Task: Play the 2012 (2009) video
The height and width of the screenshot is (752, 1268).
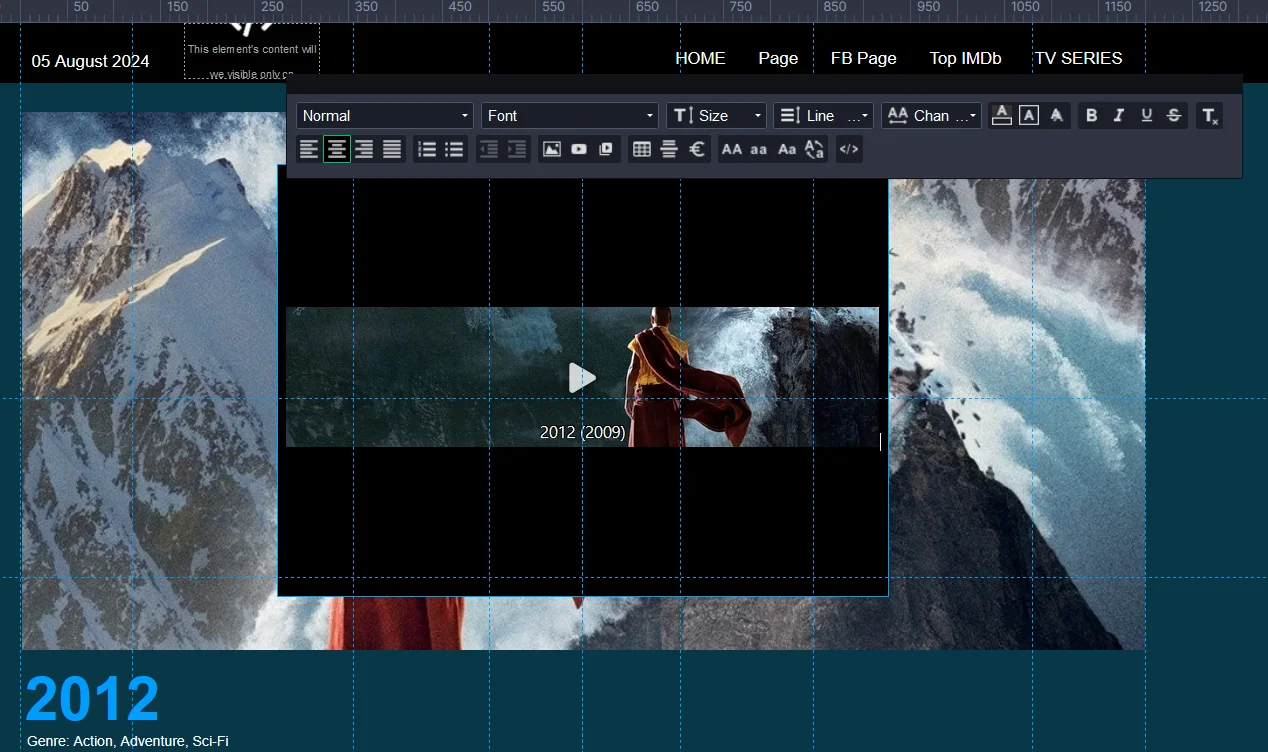Action: (x=582, y=378)
